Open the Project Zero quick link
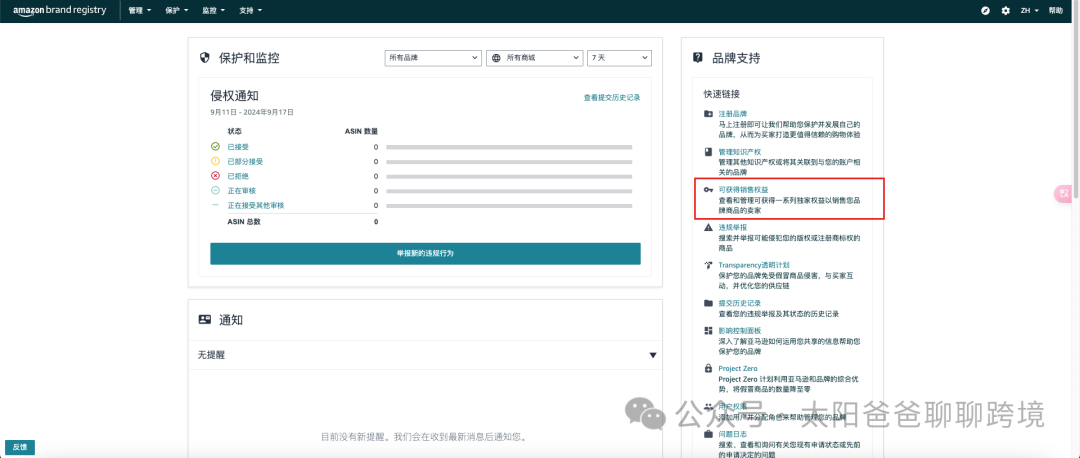The width and height of the screenshot is (1080, 458). (x=738, y=369)
